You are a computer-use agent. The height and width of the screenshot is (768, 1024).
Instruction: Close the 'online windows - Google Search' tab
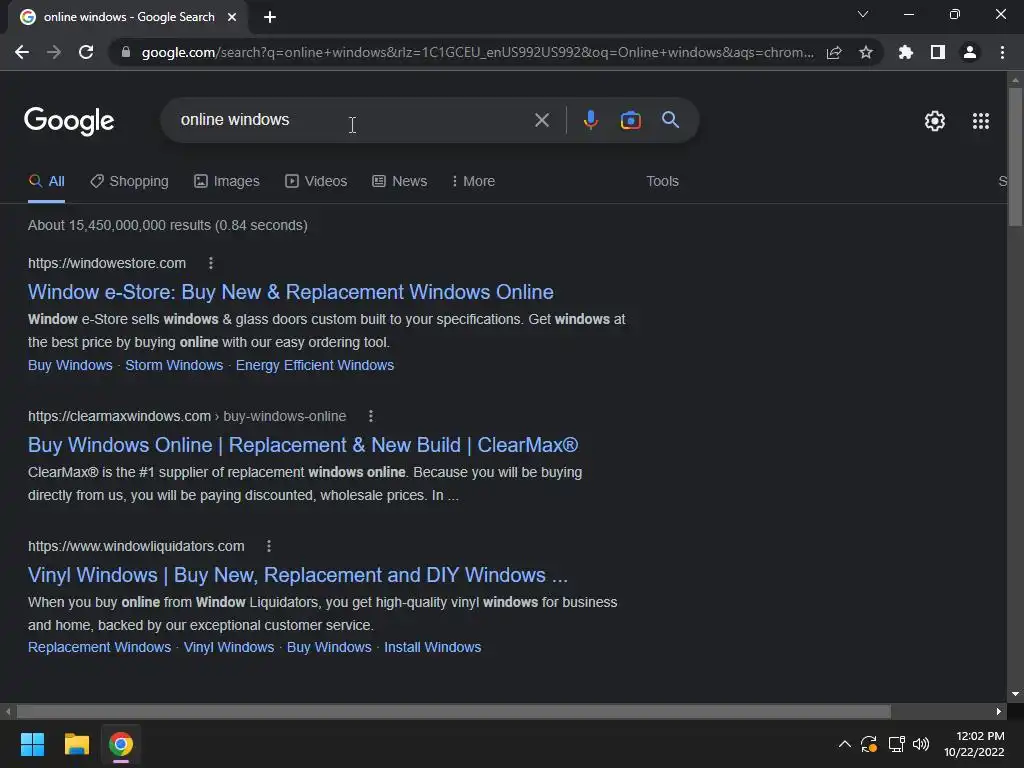tap(232, 17)
